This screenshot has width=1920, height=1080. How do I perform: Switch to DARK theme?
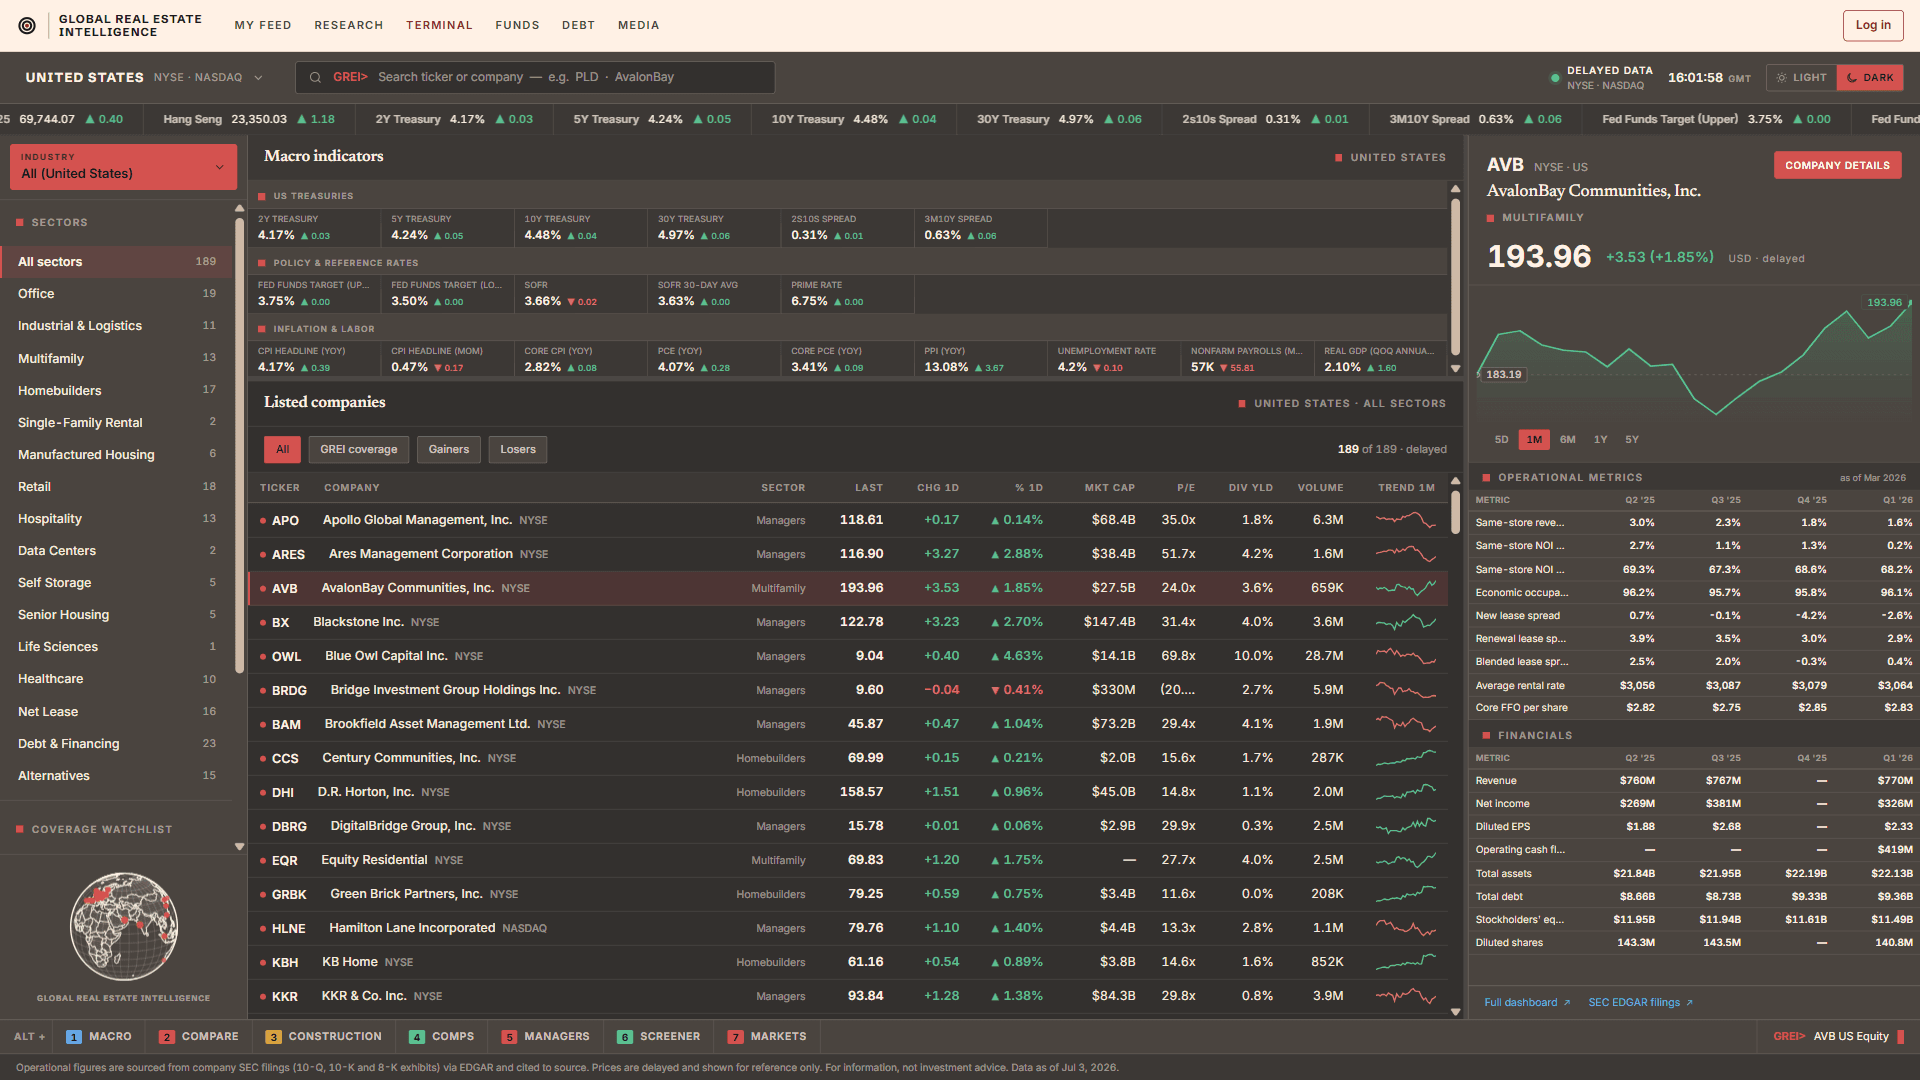(1870, 77)
